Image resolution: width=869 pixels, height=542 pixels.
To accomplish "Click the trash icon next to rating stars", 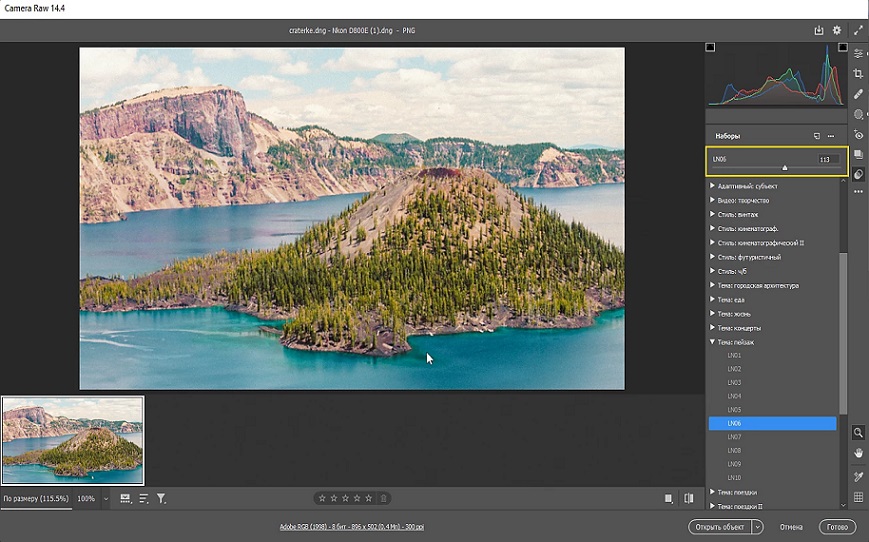I will click(x=384, y=498).
